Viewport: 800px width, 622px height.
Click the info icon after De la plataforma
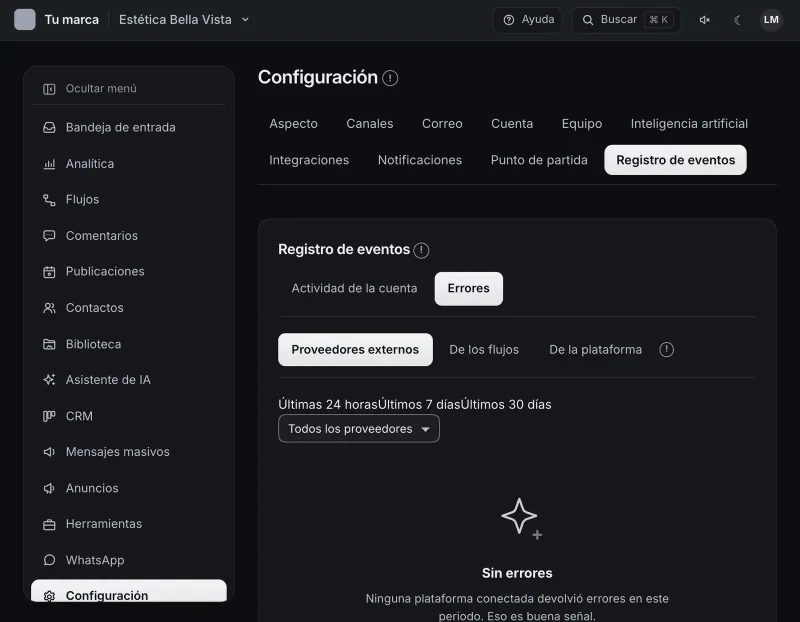tap(666, 350)
